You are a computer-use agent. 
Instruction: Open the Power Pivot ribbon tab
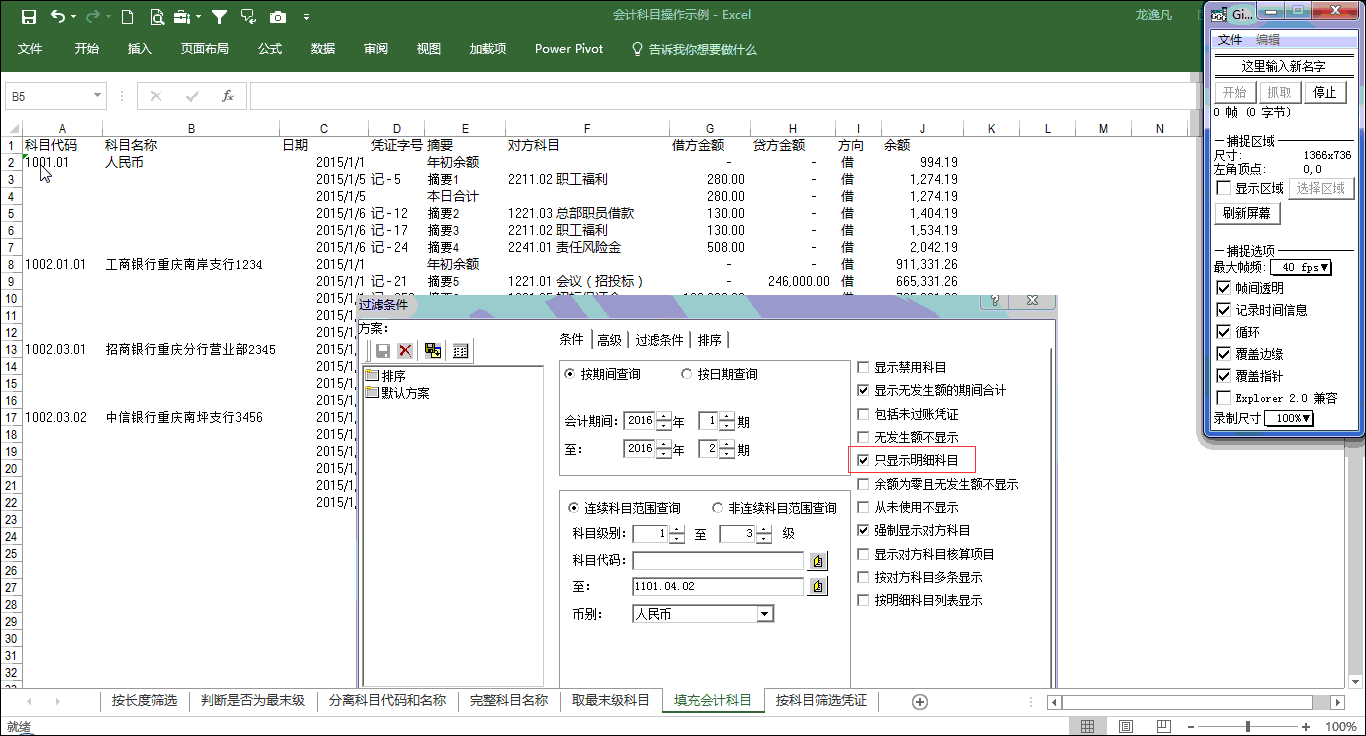pyautogui.click(x=569, y=49)
